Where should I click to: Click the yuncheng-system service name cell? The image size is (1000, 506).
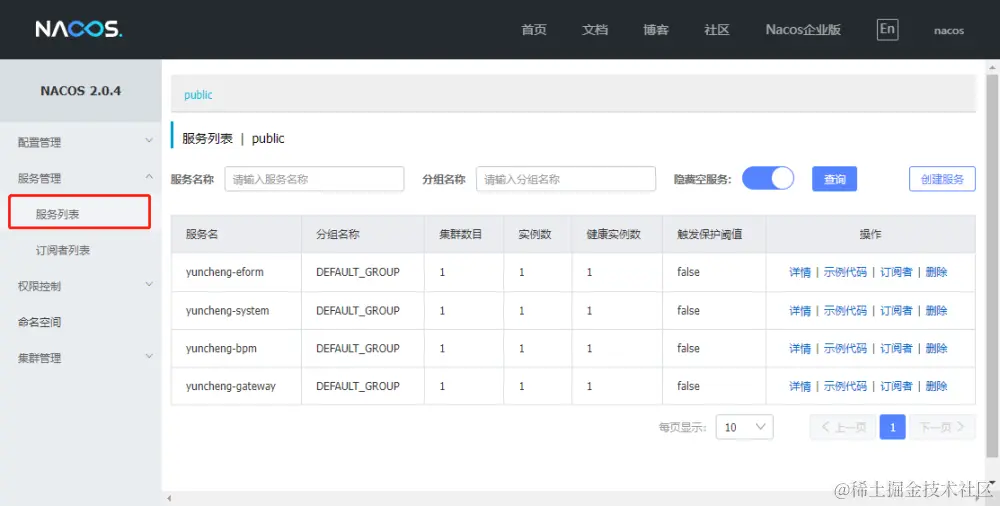[237, 311]
